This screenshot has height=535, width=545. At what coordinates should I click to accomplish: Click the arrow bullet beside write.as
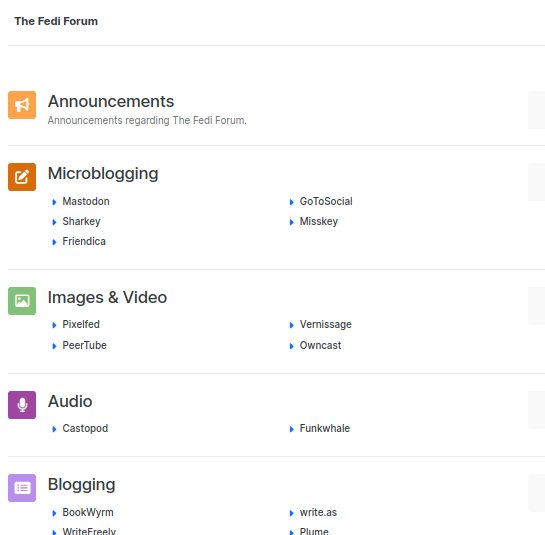pyautogui.click(x=292, y=513)
